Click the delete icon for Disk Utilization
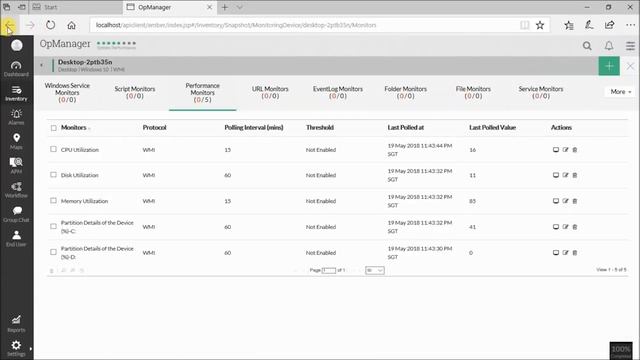 (x=575, y=175)
